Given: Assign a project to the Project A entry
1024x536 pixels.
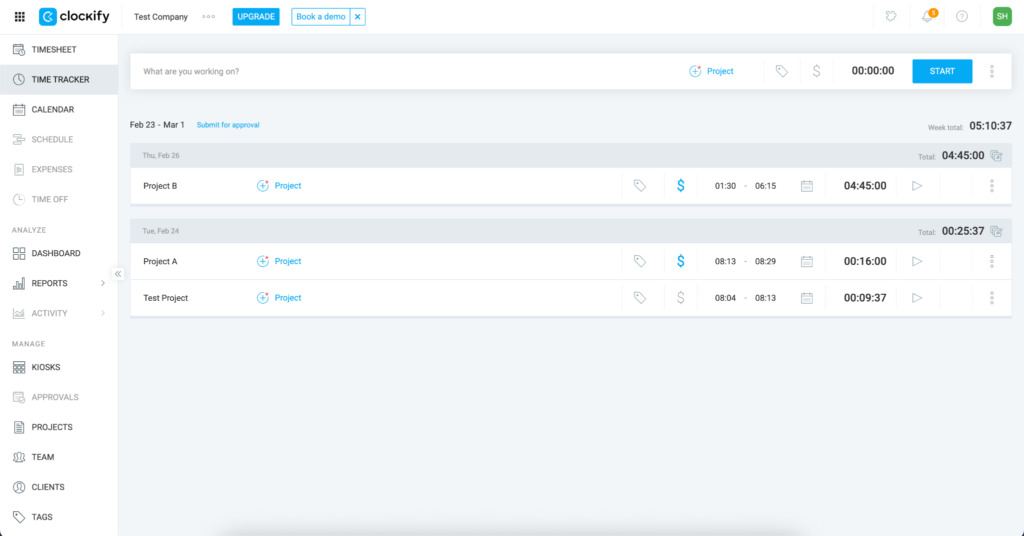Looking at the screenshot, I should coord(279,261).
